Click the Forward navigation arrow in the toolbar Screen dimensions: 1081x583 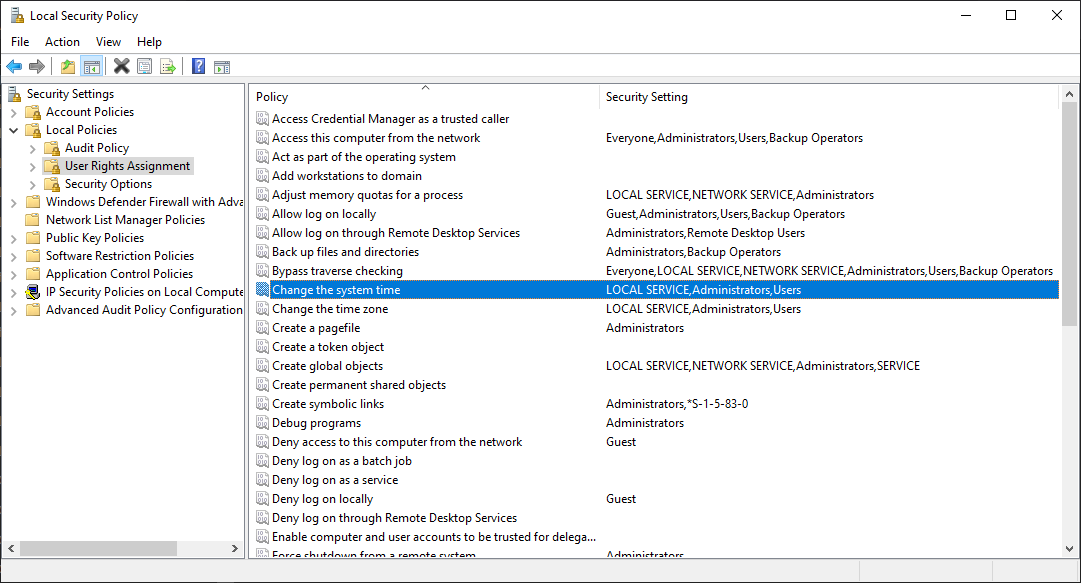tap(38, 66)
